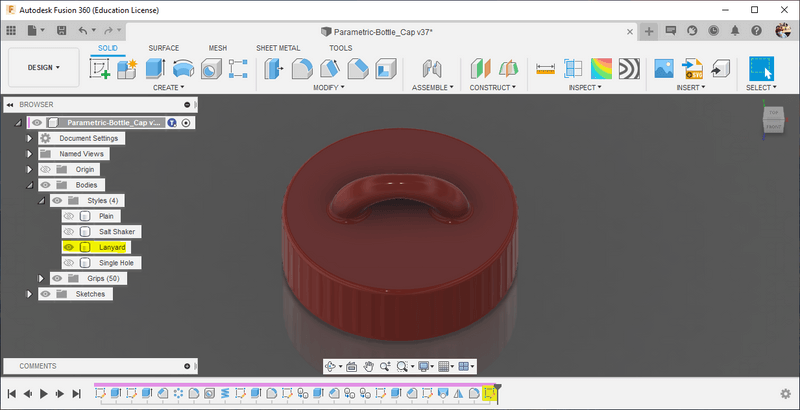The image size is (800, 410).
Task: Open the MODIFY dropdown menu
Action: (x=329, y=88)
